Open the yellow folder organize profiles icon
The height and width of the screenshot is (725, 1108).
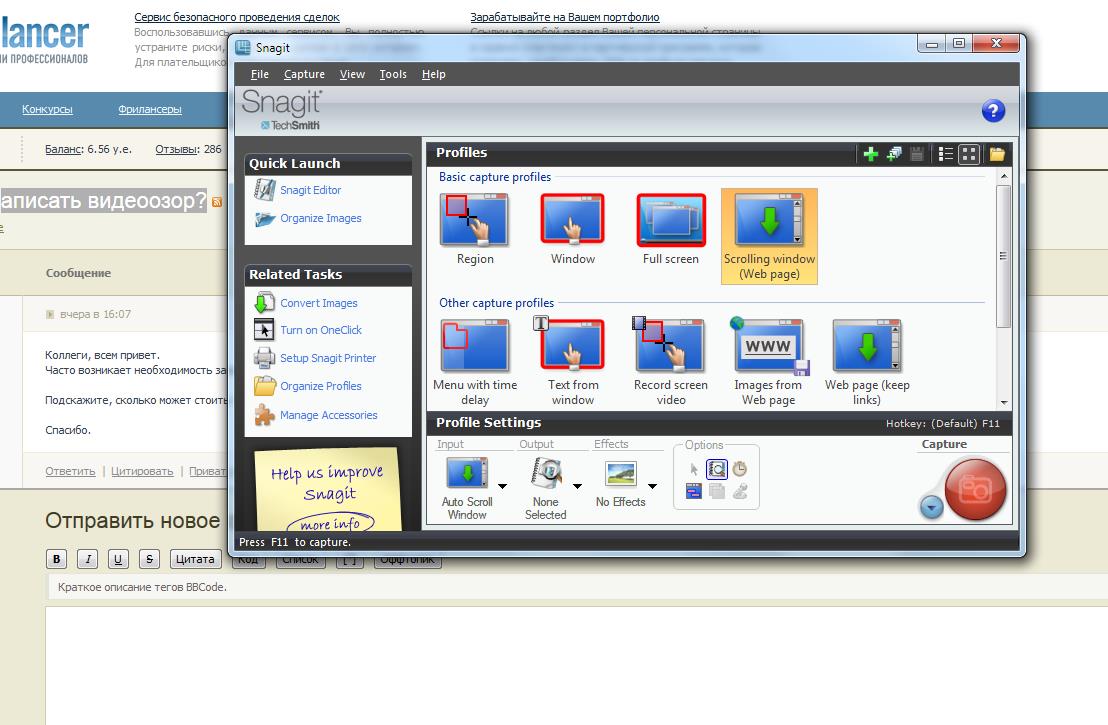coord(997,154)
